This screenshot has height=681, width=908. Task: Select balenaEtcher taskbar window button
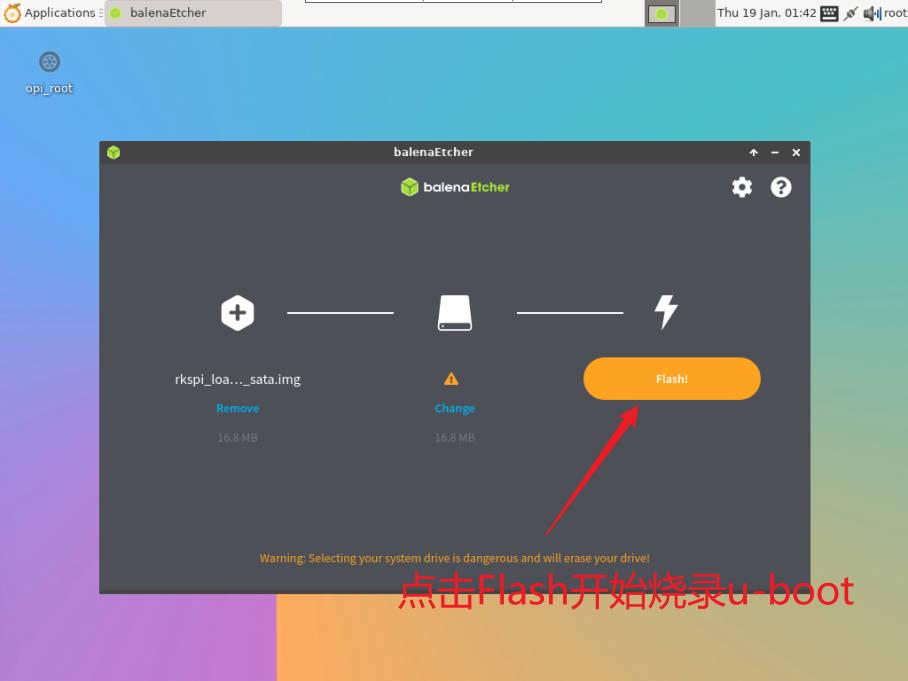193,13
